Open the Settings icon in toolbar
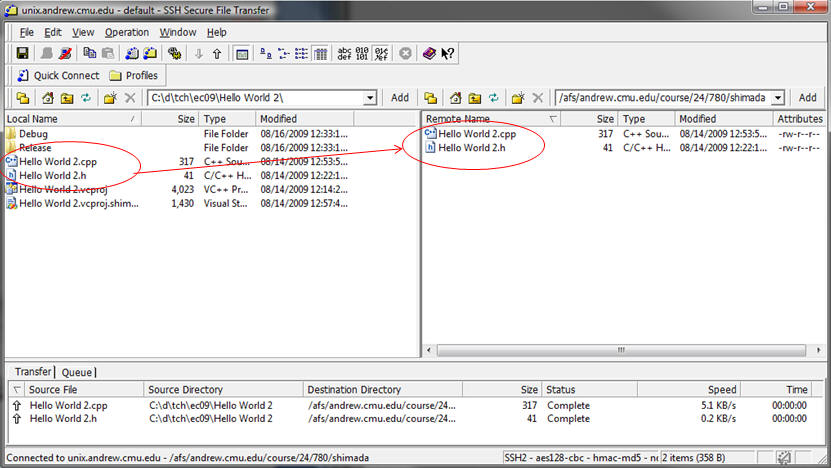The image size is (831, 468). tap(174, 53)
